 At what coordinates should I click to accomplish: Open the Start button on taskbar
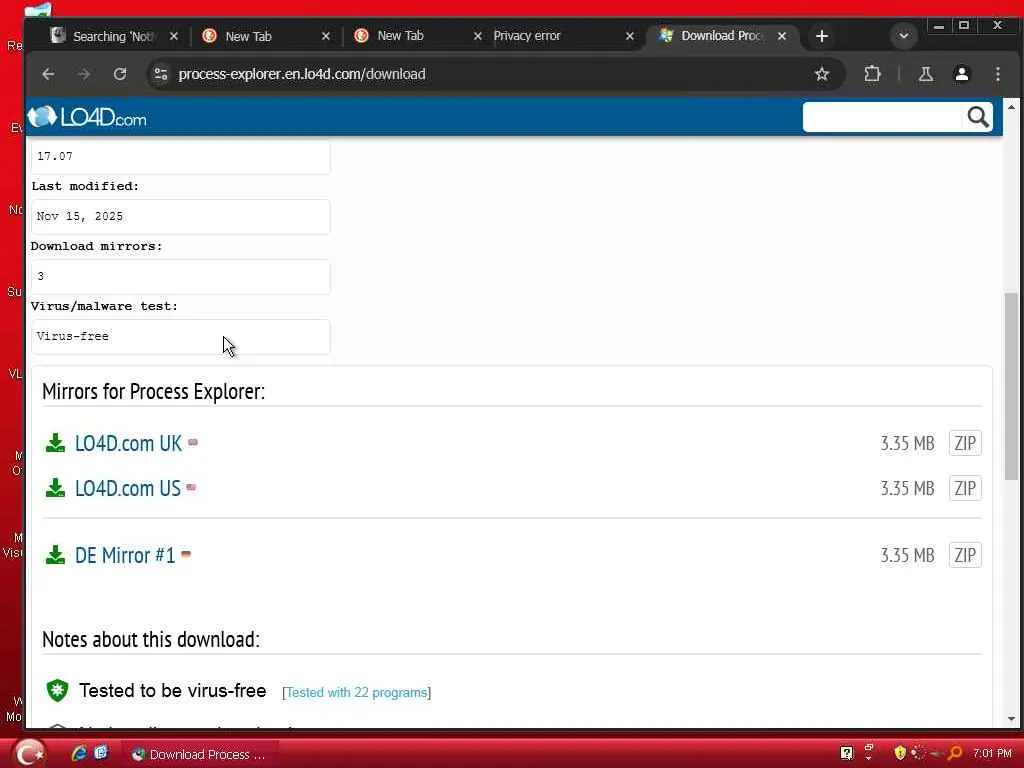click(29, 753)
